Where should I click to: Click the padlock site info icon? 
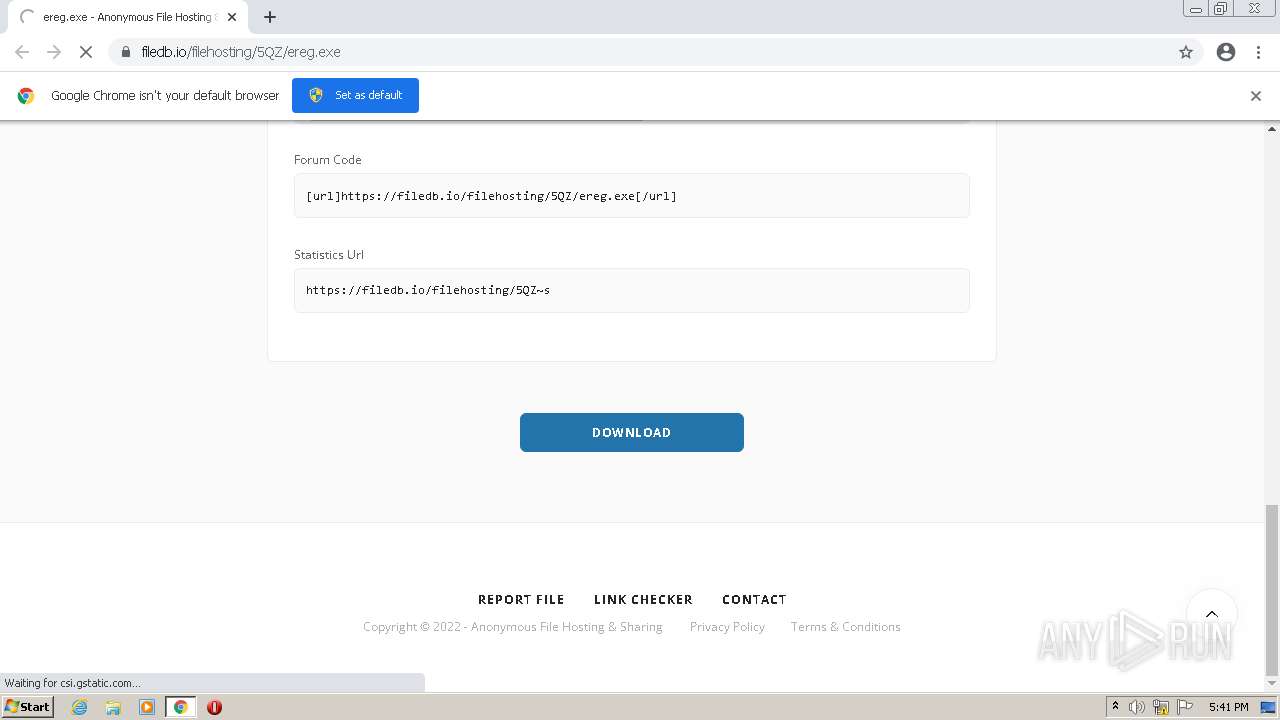point(126,52)
